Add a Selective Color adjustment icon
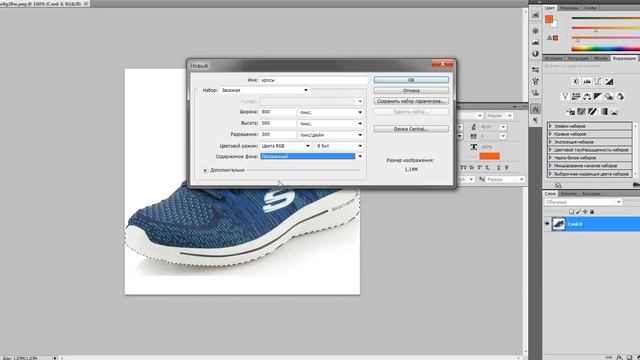 [x=614, y=111]
